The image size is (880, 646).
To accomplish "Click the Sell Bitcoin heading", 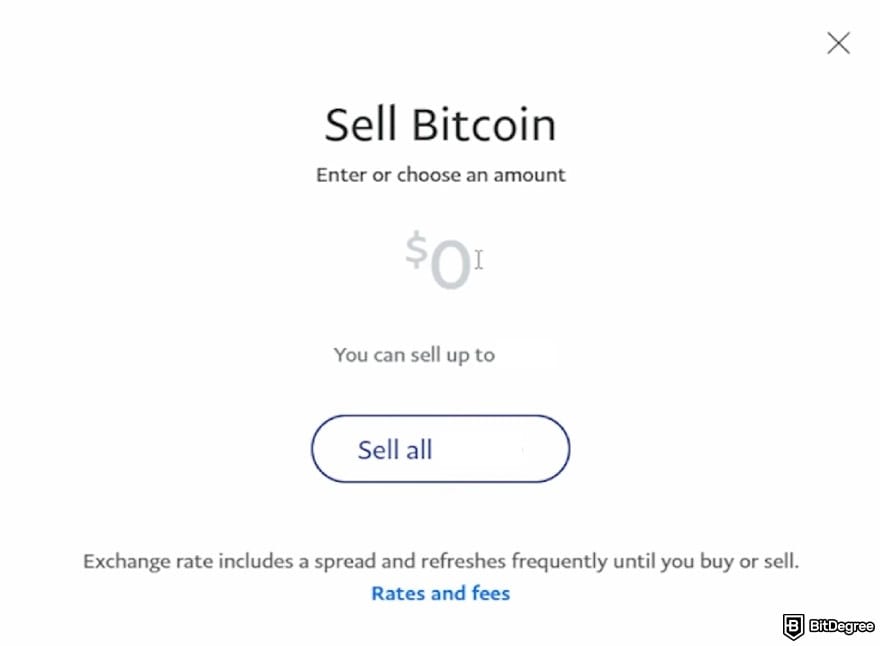I will [x=440, y=123].
